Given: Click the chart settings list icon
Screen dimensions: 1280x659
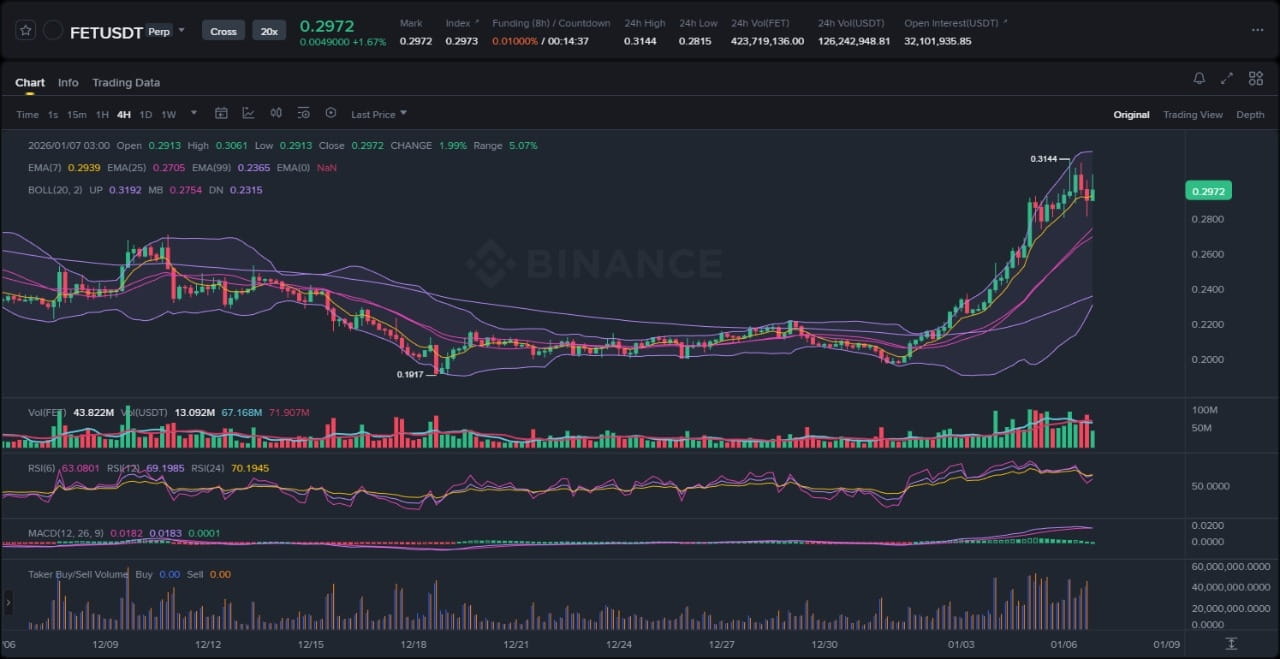Looking at the screenshot, I should [x=303, y=114].
